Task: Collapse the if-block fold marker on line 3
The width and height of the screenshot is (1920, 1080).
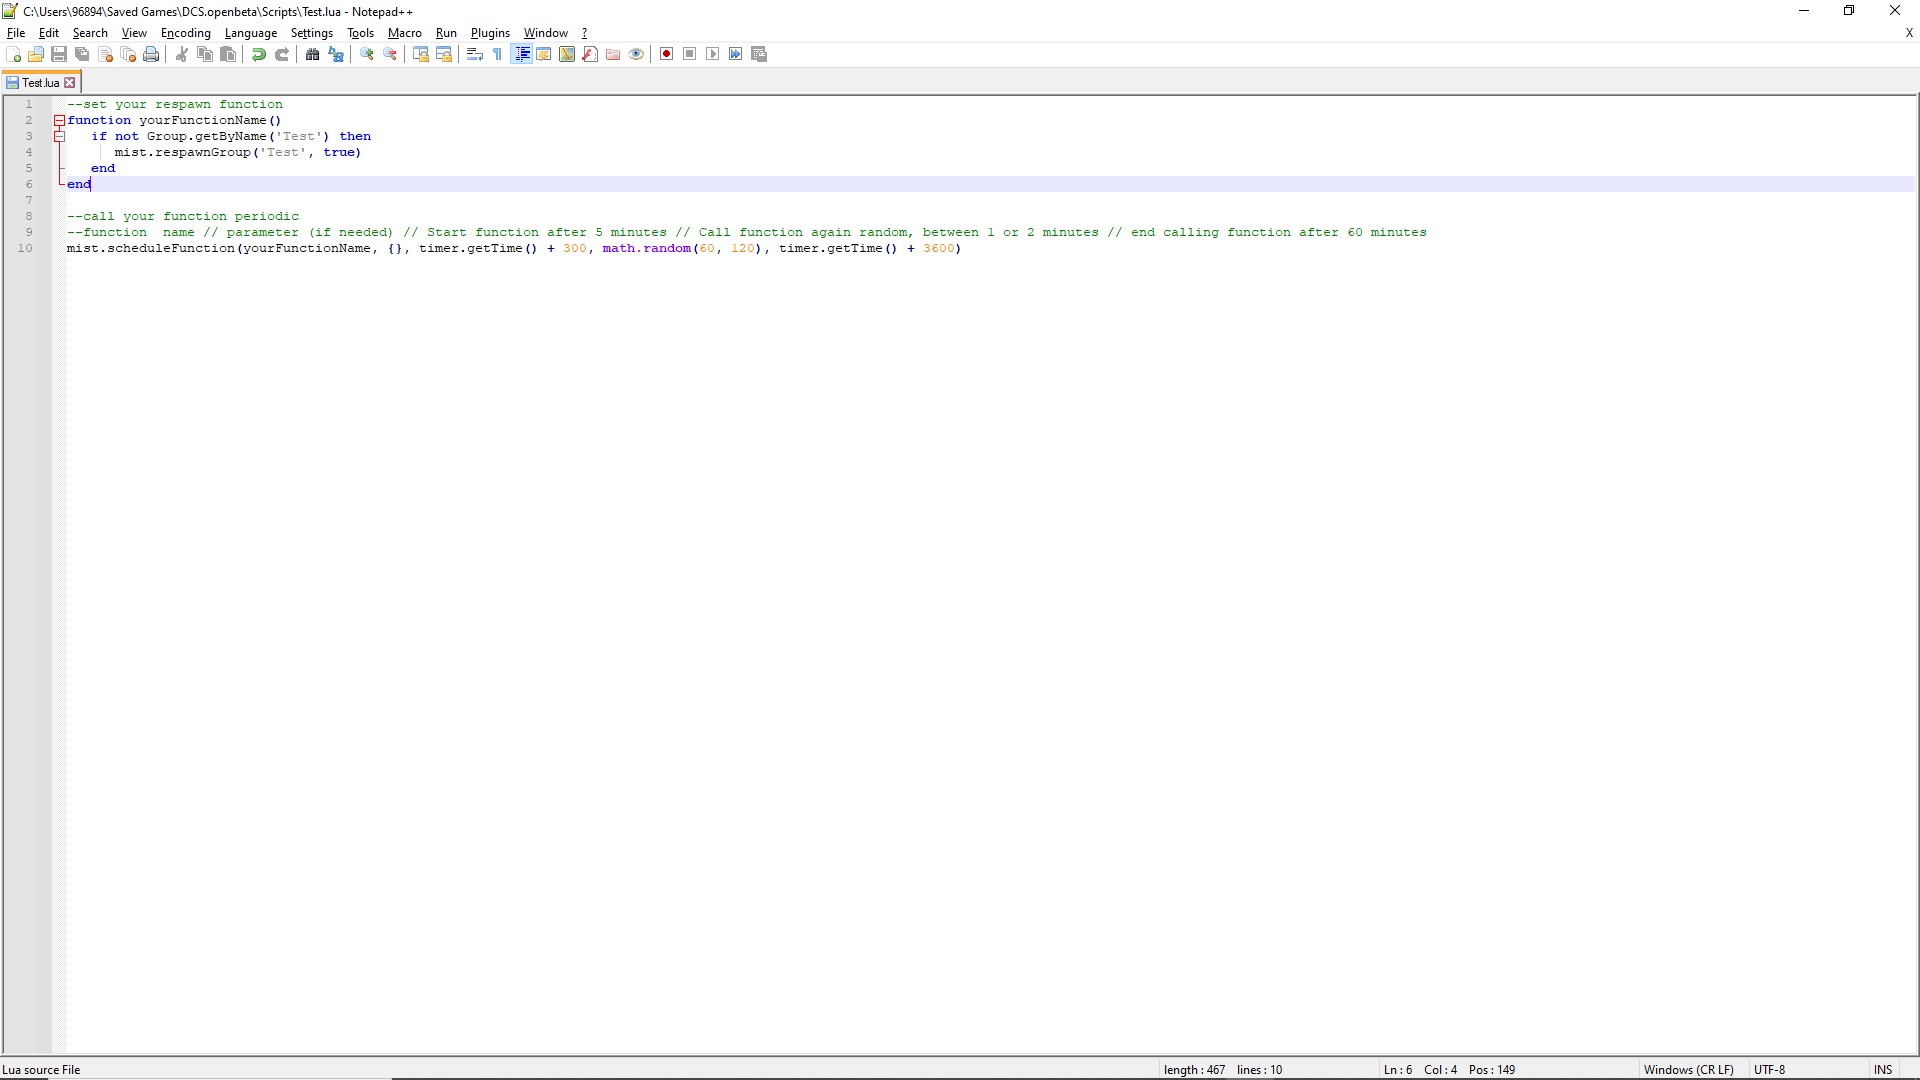Action: [x=59, y=136]
